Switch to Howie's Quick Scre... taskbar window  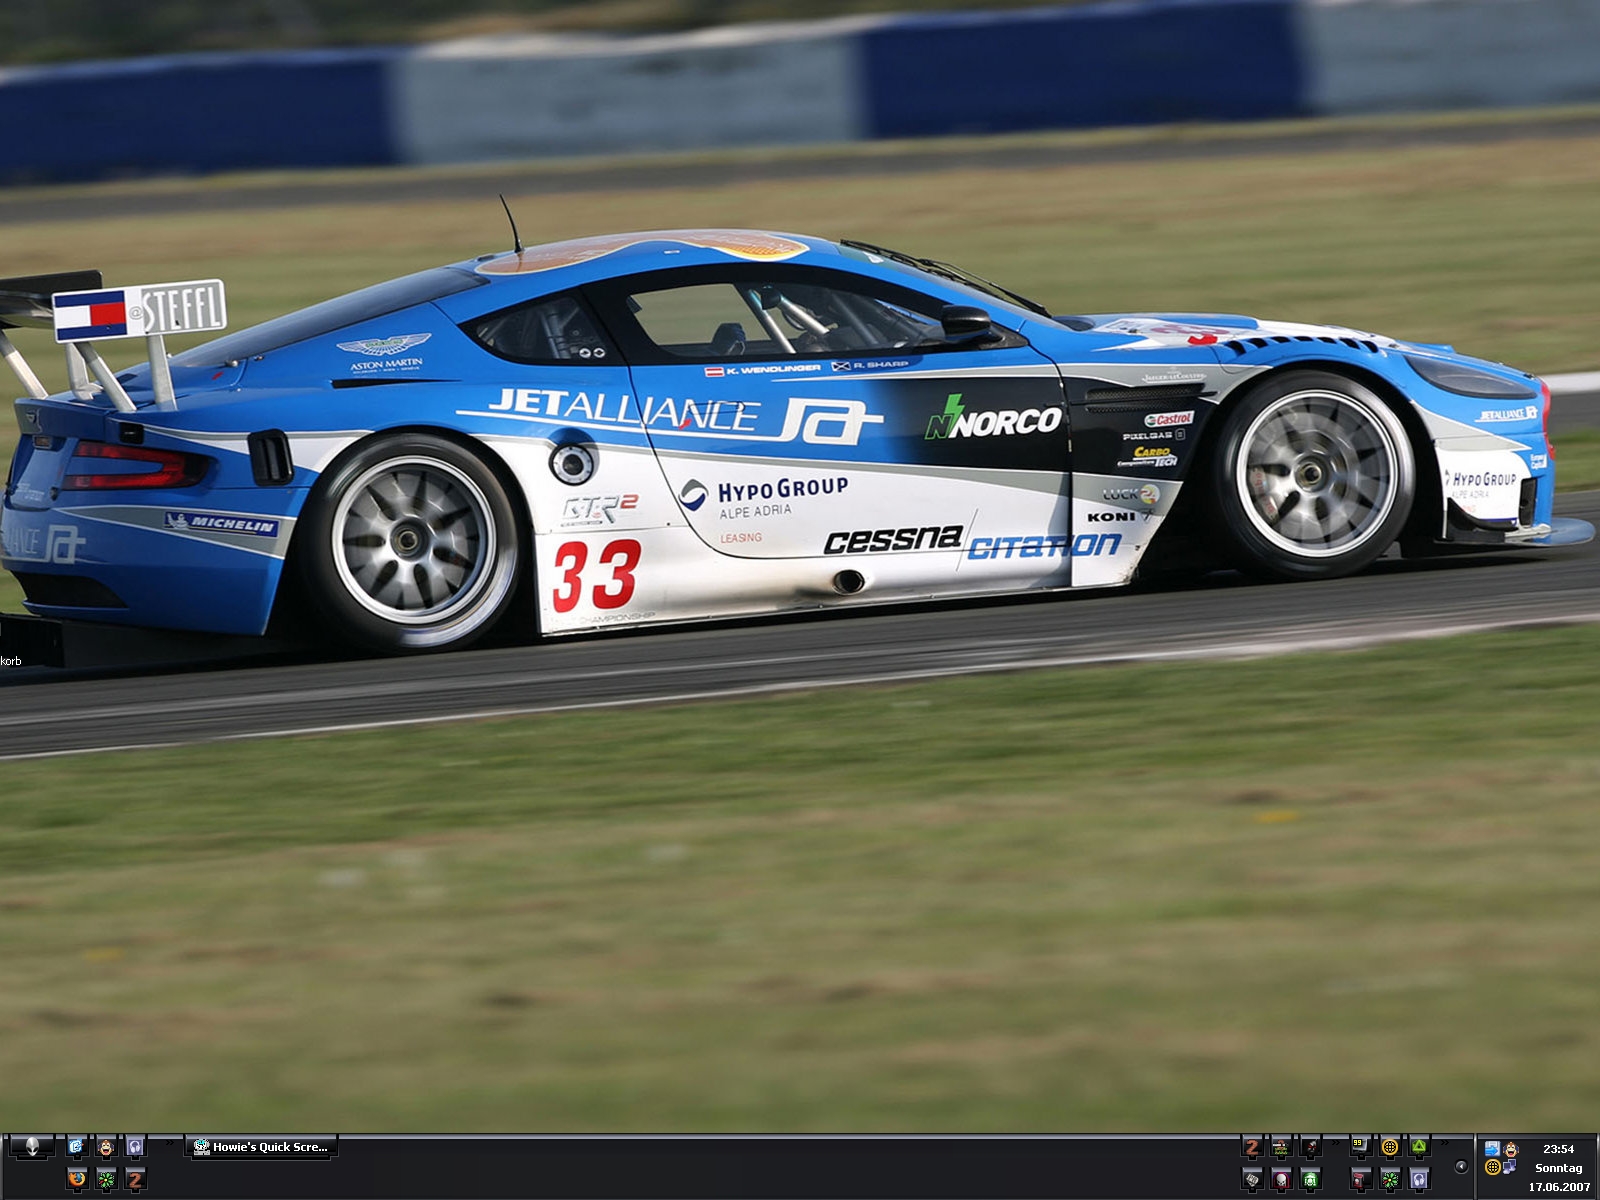[261, 1147]
